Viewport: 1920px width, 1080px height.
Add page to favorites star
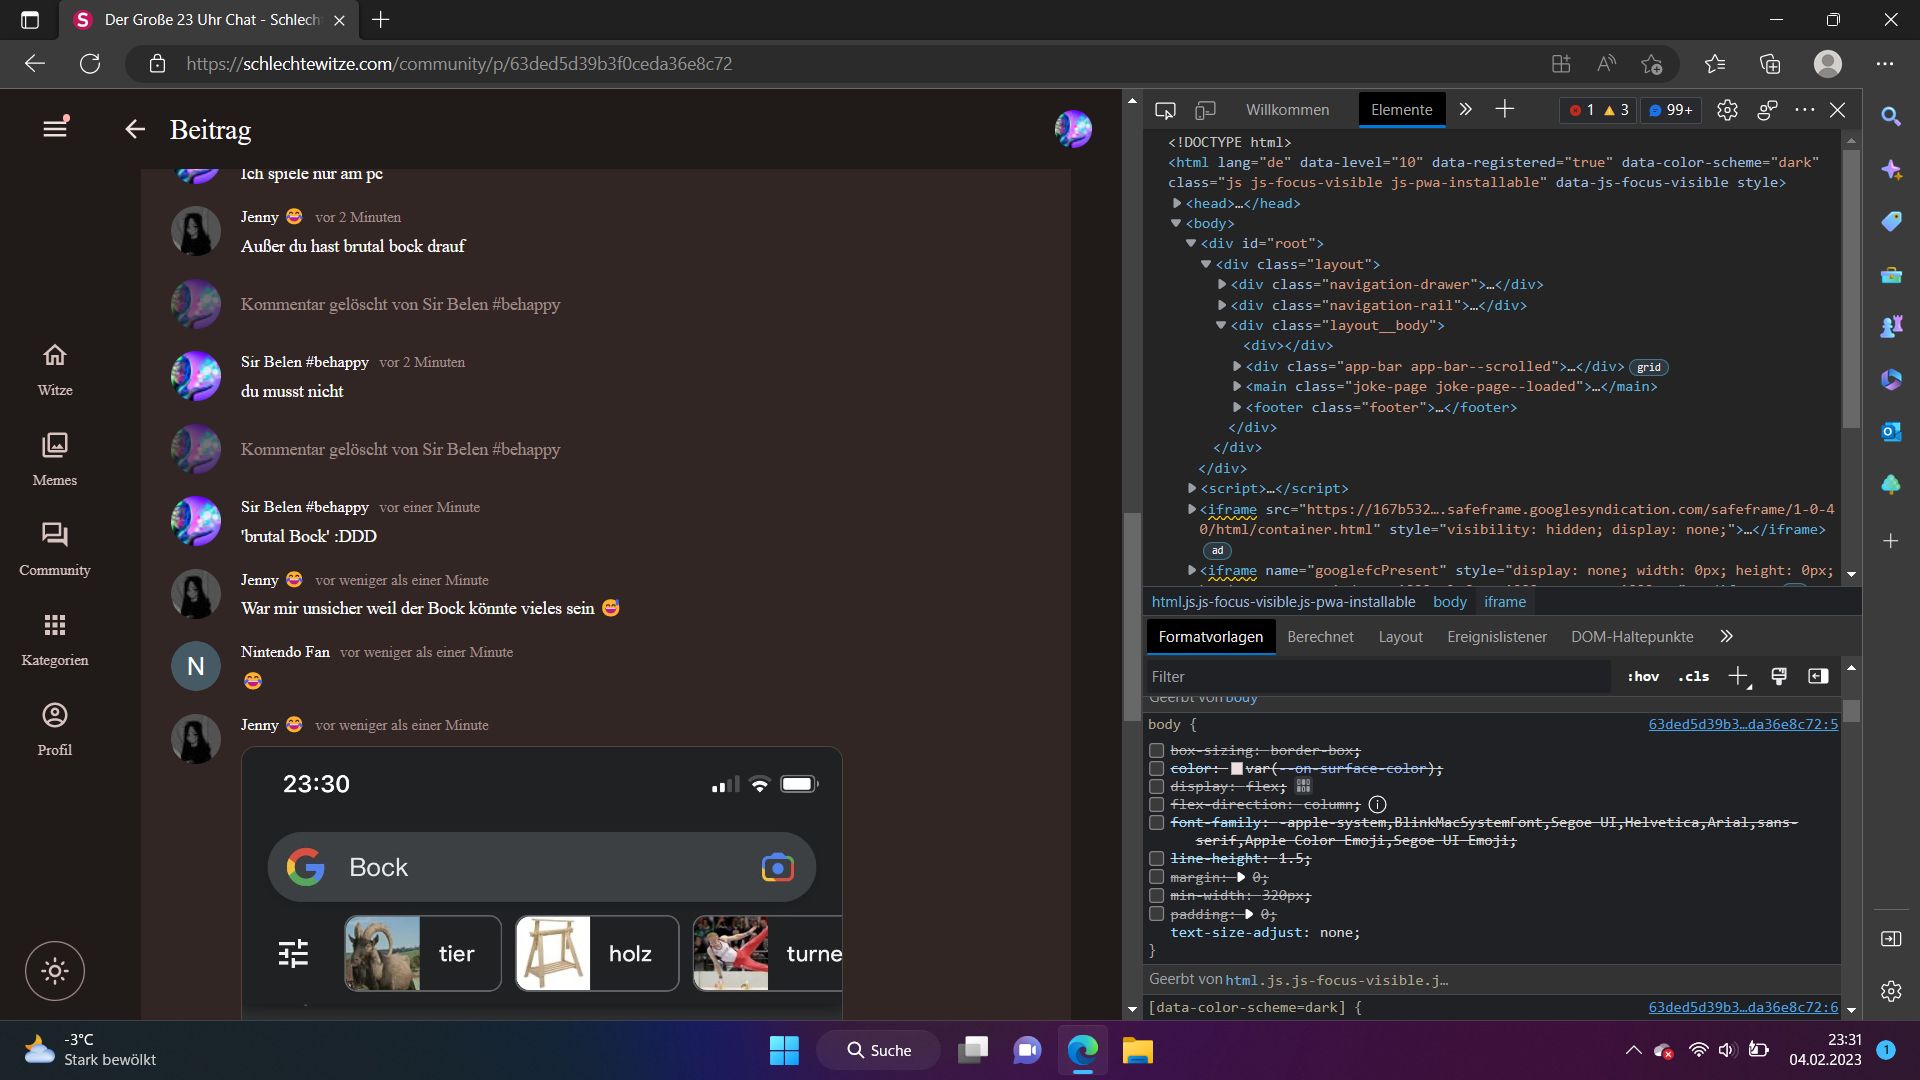click(1651, 64)
